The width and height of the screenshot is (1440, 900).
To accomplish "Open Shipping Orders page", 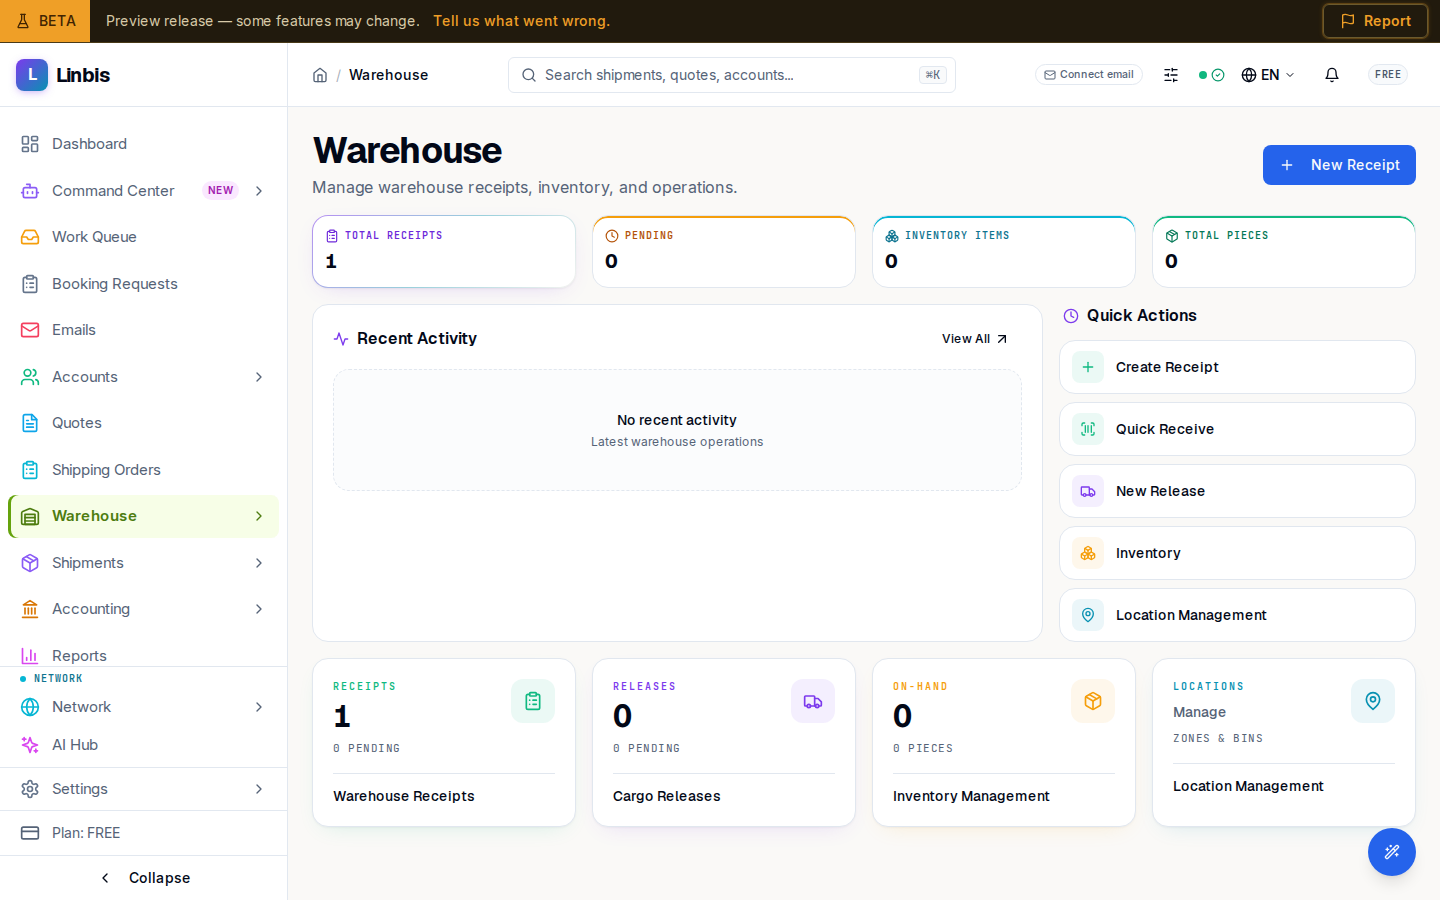I will 143,470.
